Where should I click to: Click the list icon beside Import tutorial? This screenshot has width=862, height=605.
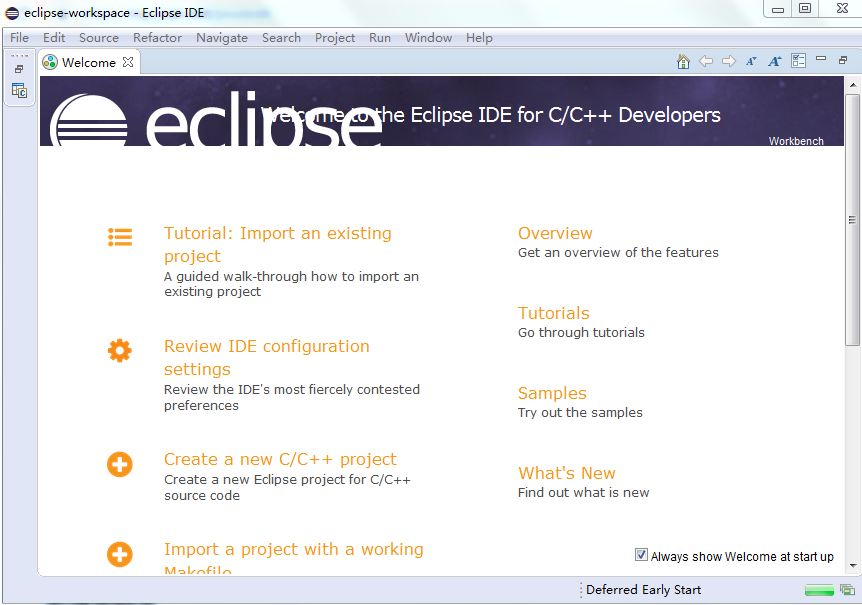(120, 237)
